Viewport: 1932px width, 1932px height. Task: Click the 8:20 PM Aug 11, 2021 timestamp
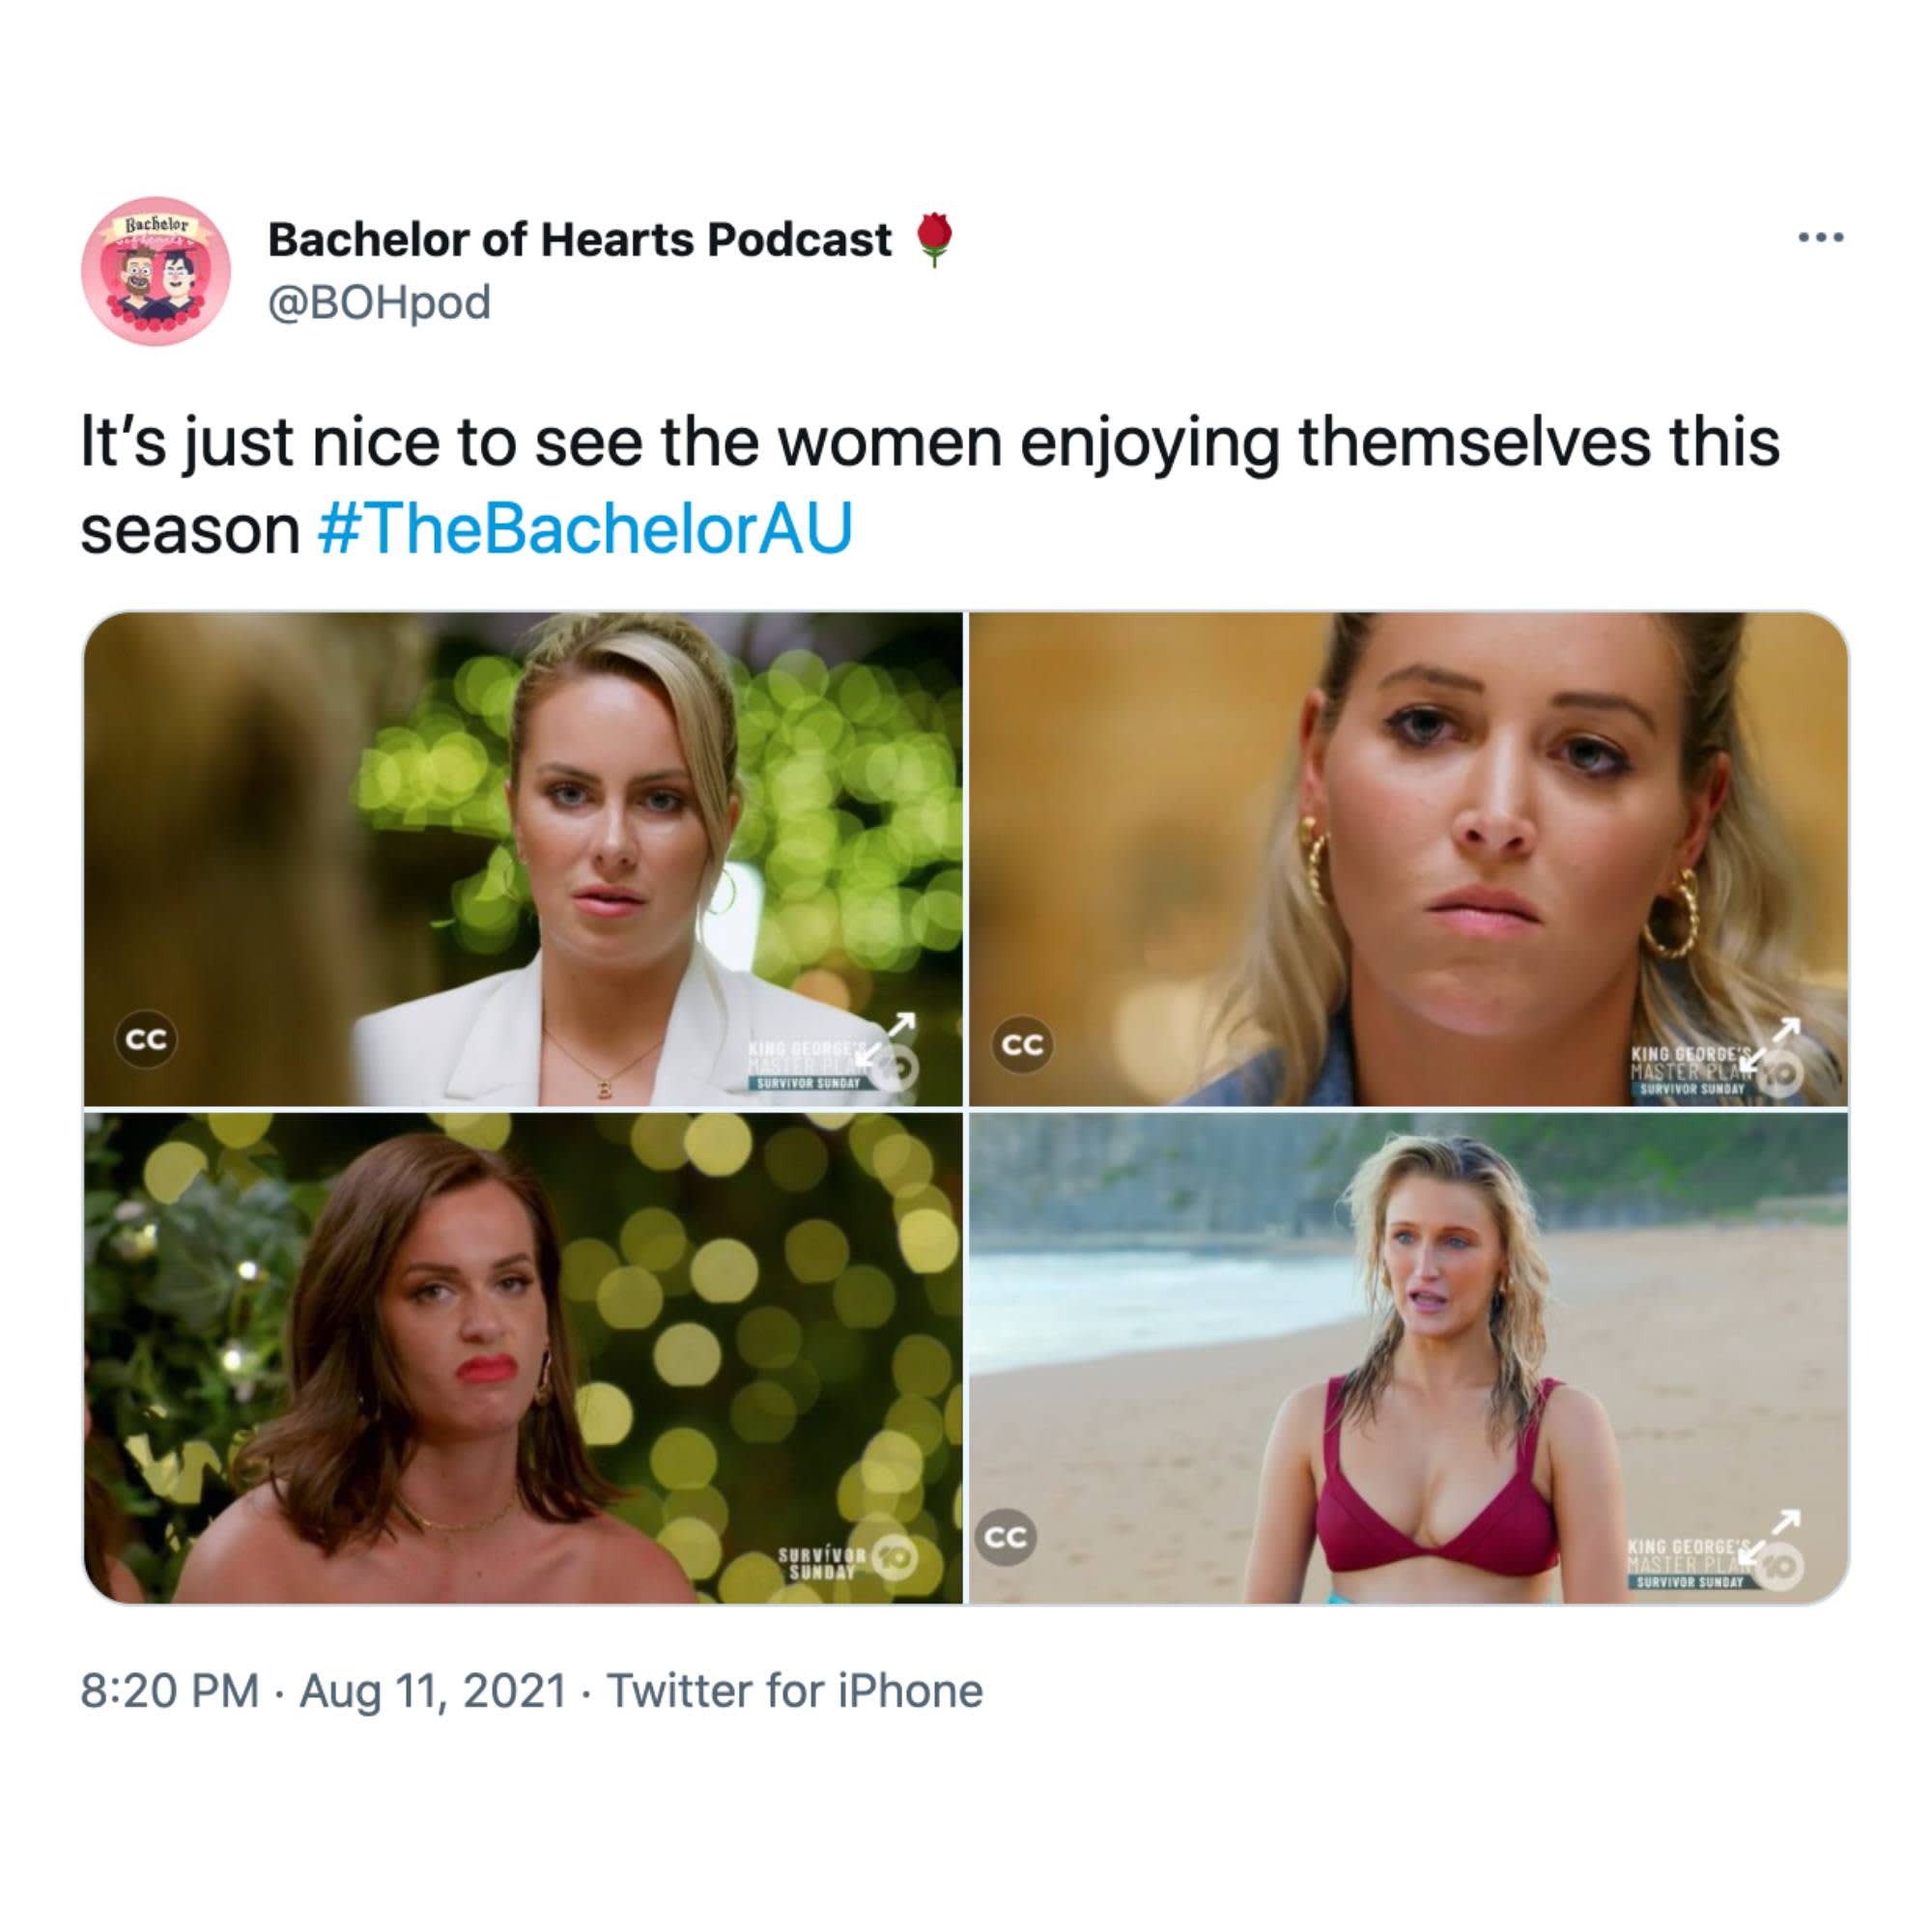pos(323,1691)
